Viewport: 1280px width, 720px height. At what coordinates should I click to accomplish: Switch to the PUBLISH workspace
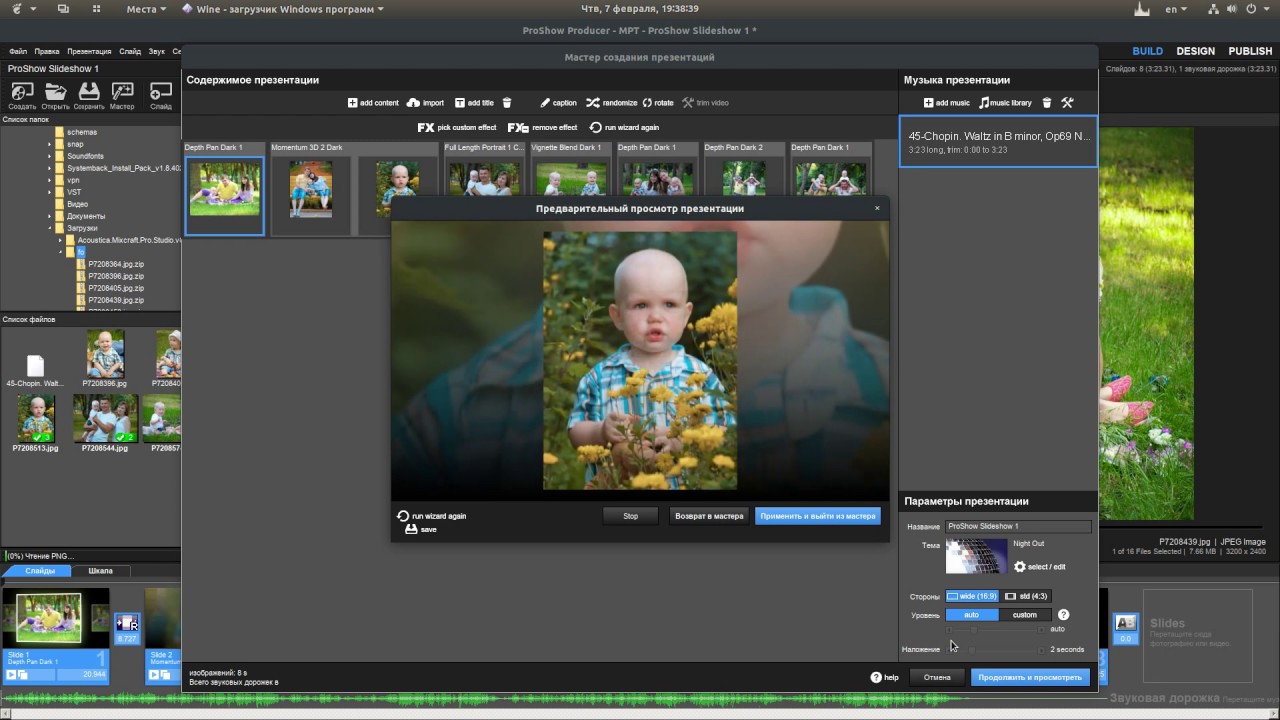(1250, 51)
